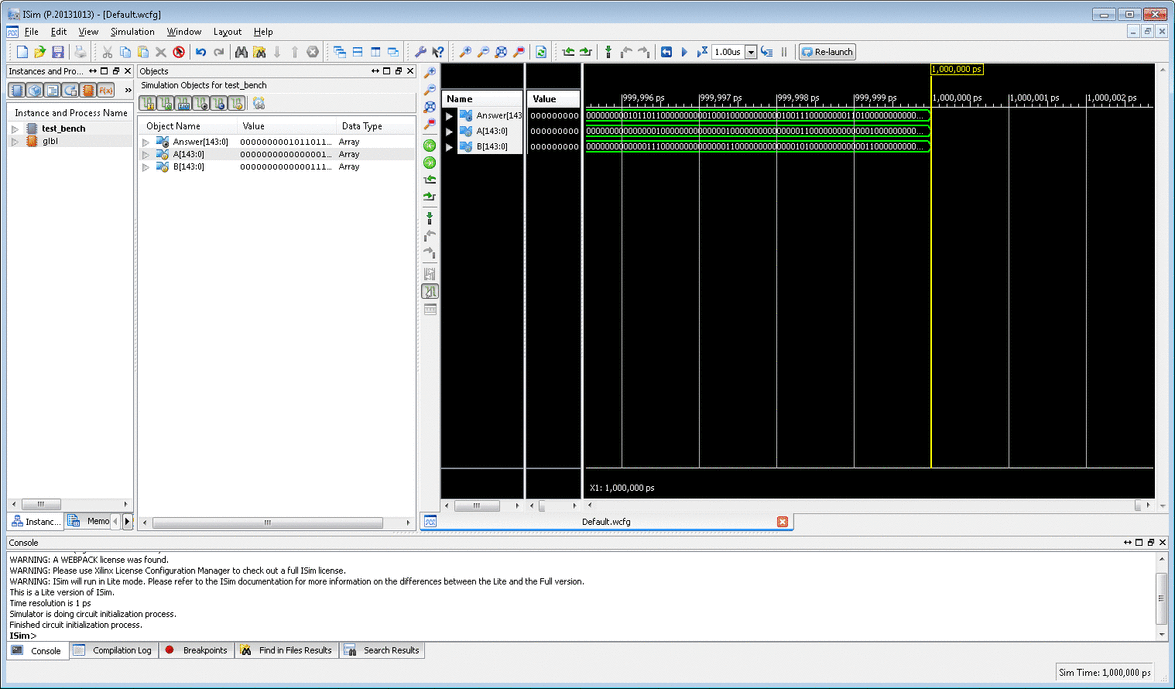Expand the test_bench instance tree node
This screenshot has height=689, width=1175.
coord(15,129)
